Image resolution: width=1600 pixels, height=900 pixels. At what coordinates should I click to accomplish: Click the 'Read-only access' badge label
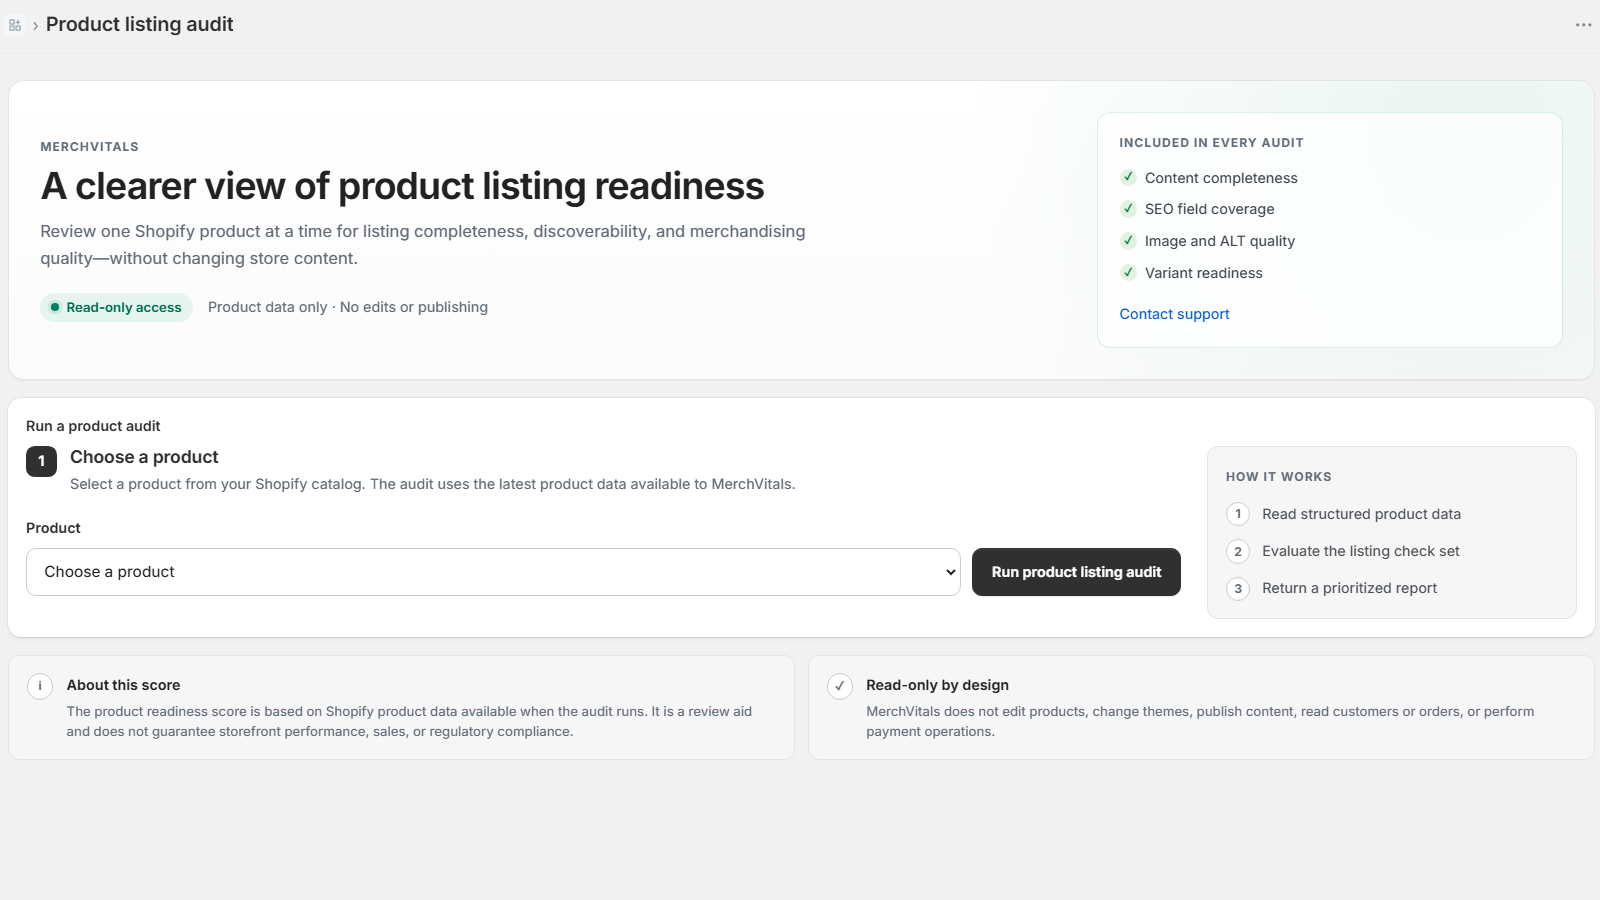124,307
